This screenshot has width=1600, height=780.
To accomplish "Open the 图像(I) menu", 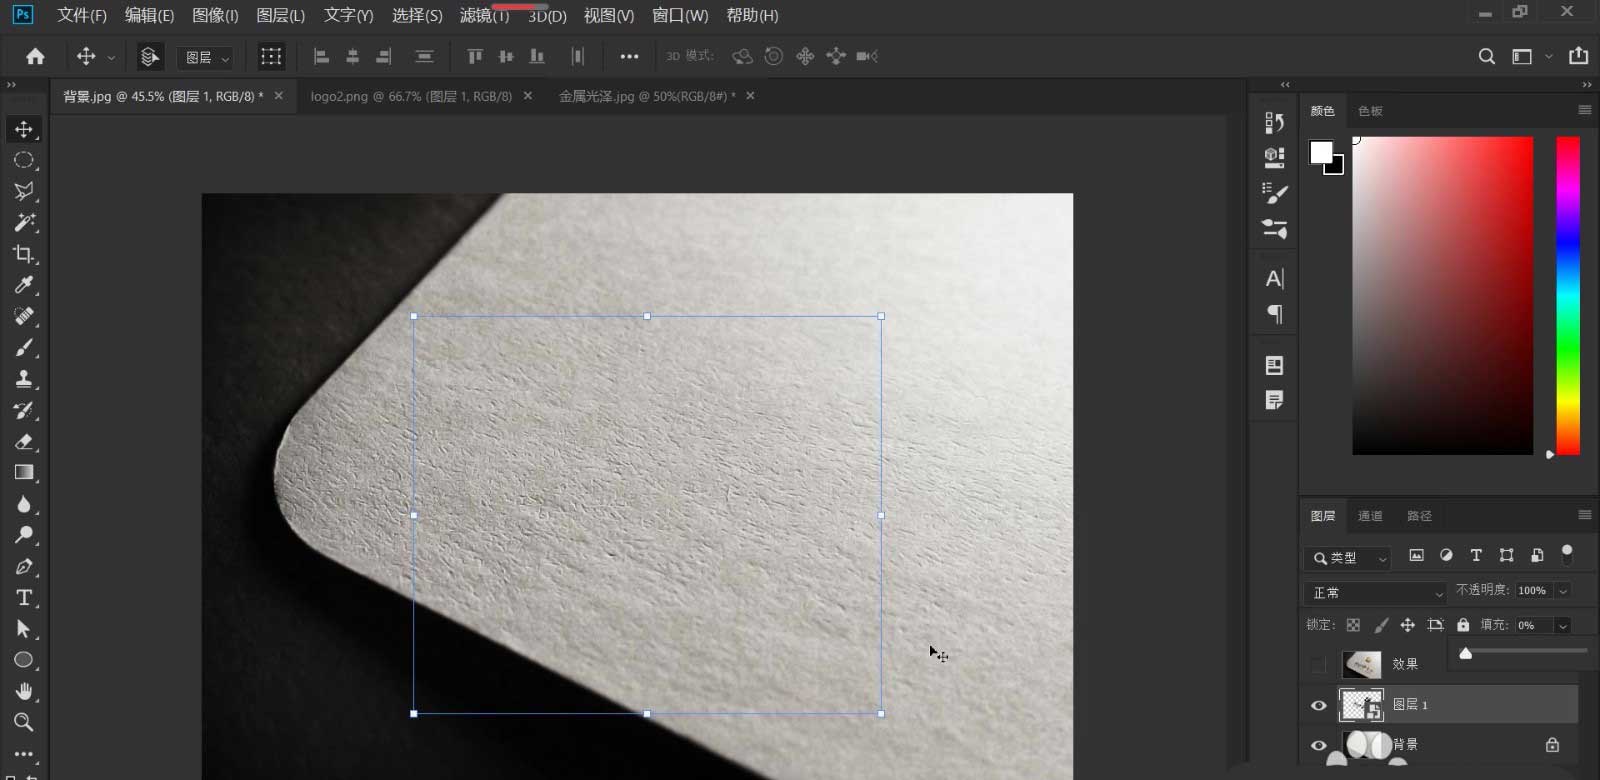I will click(x=215, y=16).
